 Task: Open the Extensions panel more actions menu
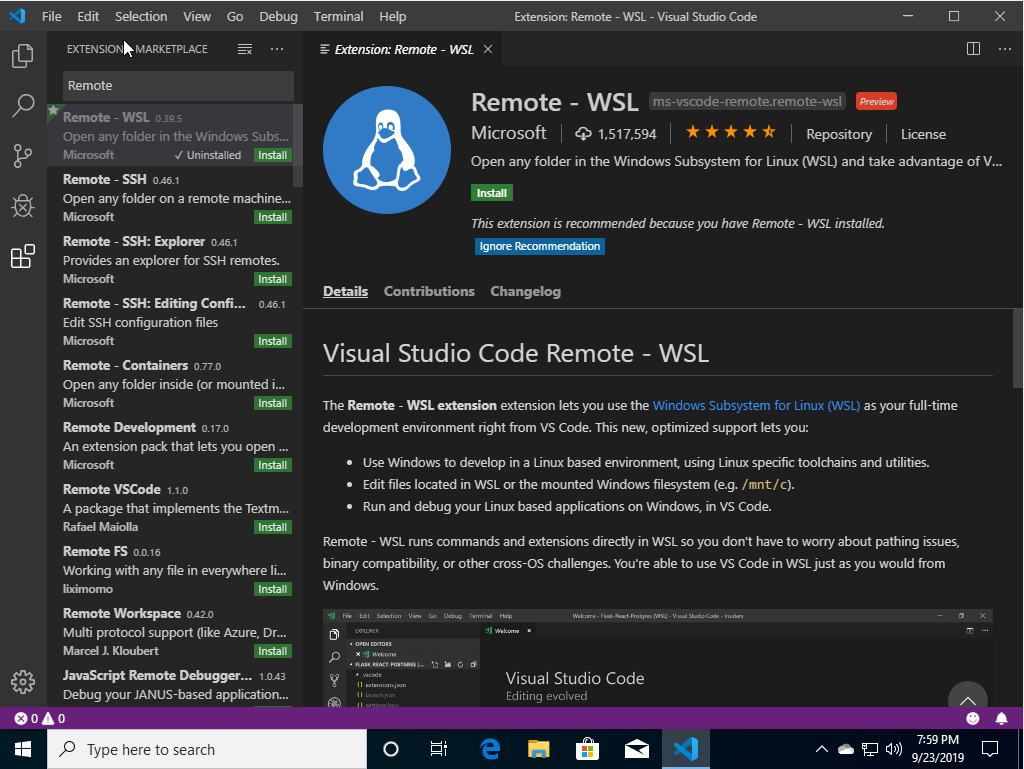276,47
